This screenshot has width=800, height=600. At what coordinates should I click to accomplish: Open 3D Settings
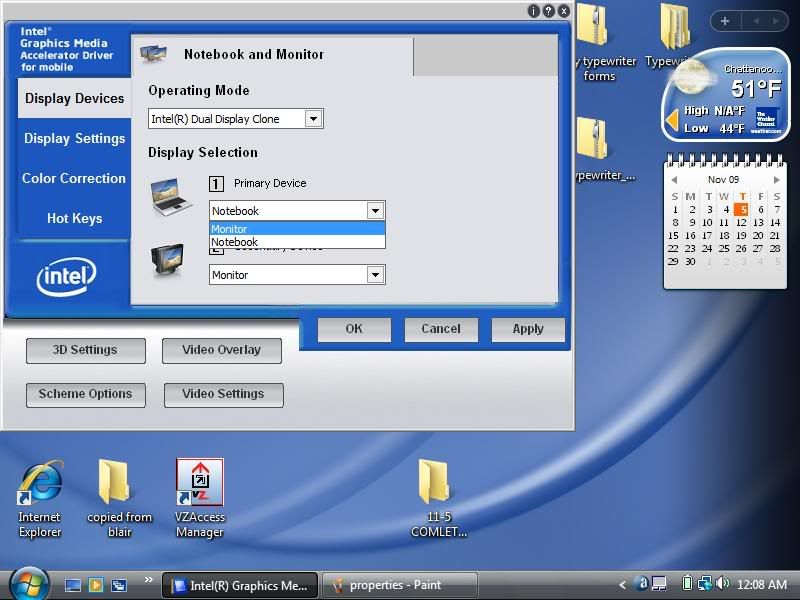click(86, 351)
